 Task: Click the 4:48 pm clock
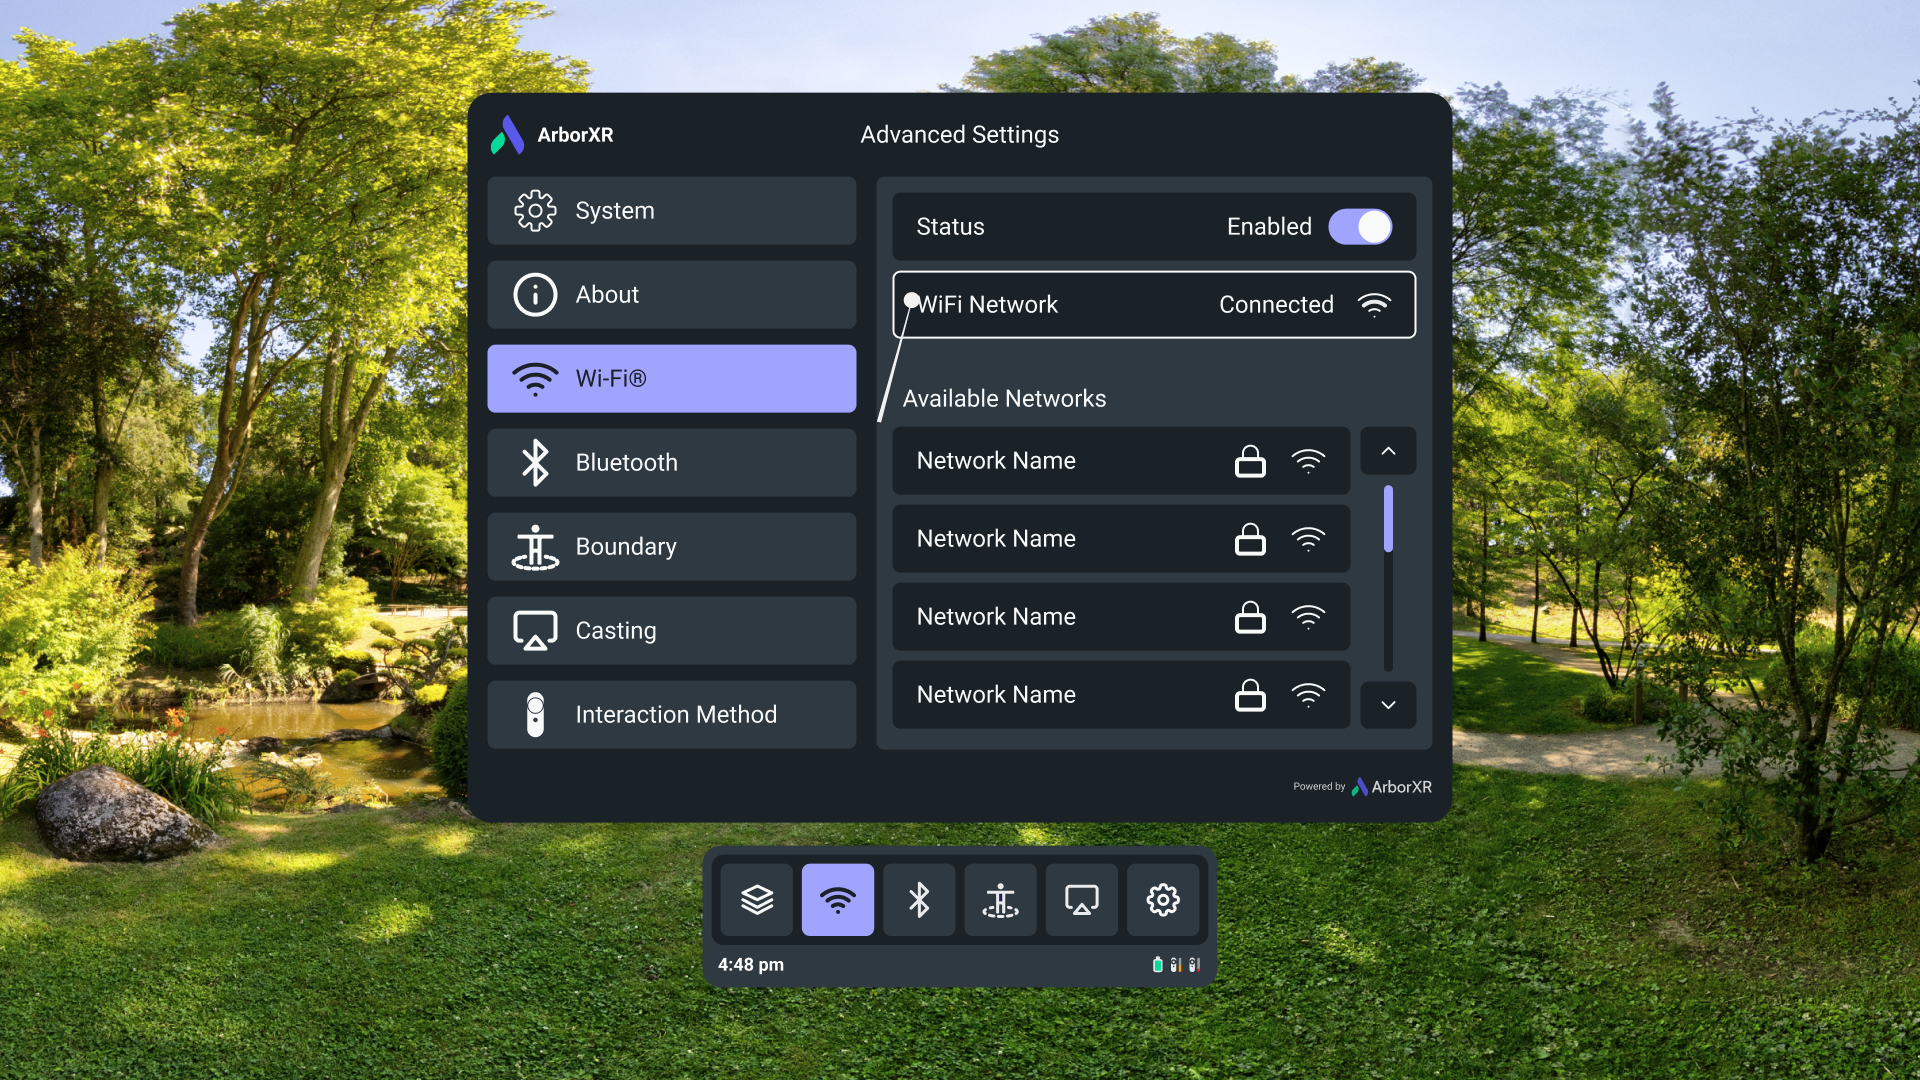tap(751, 965)
